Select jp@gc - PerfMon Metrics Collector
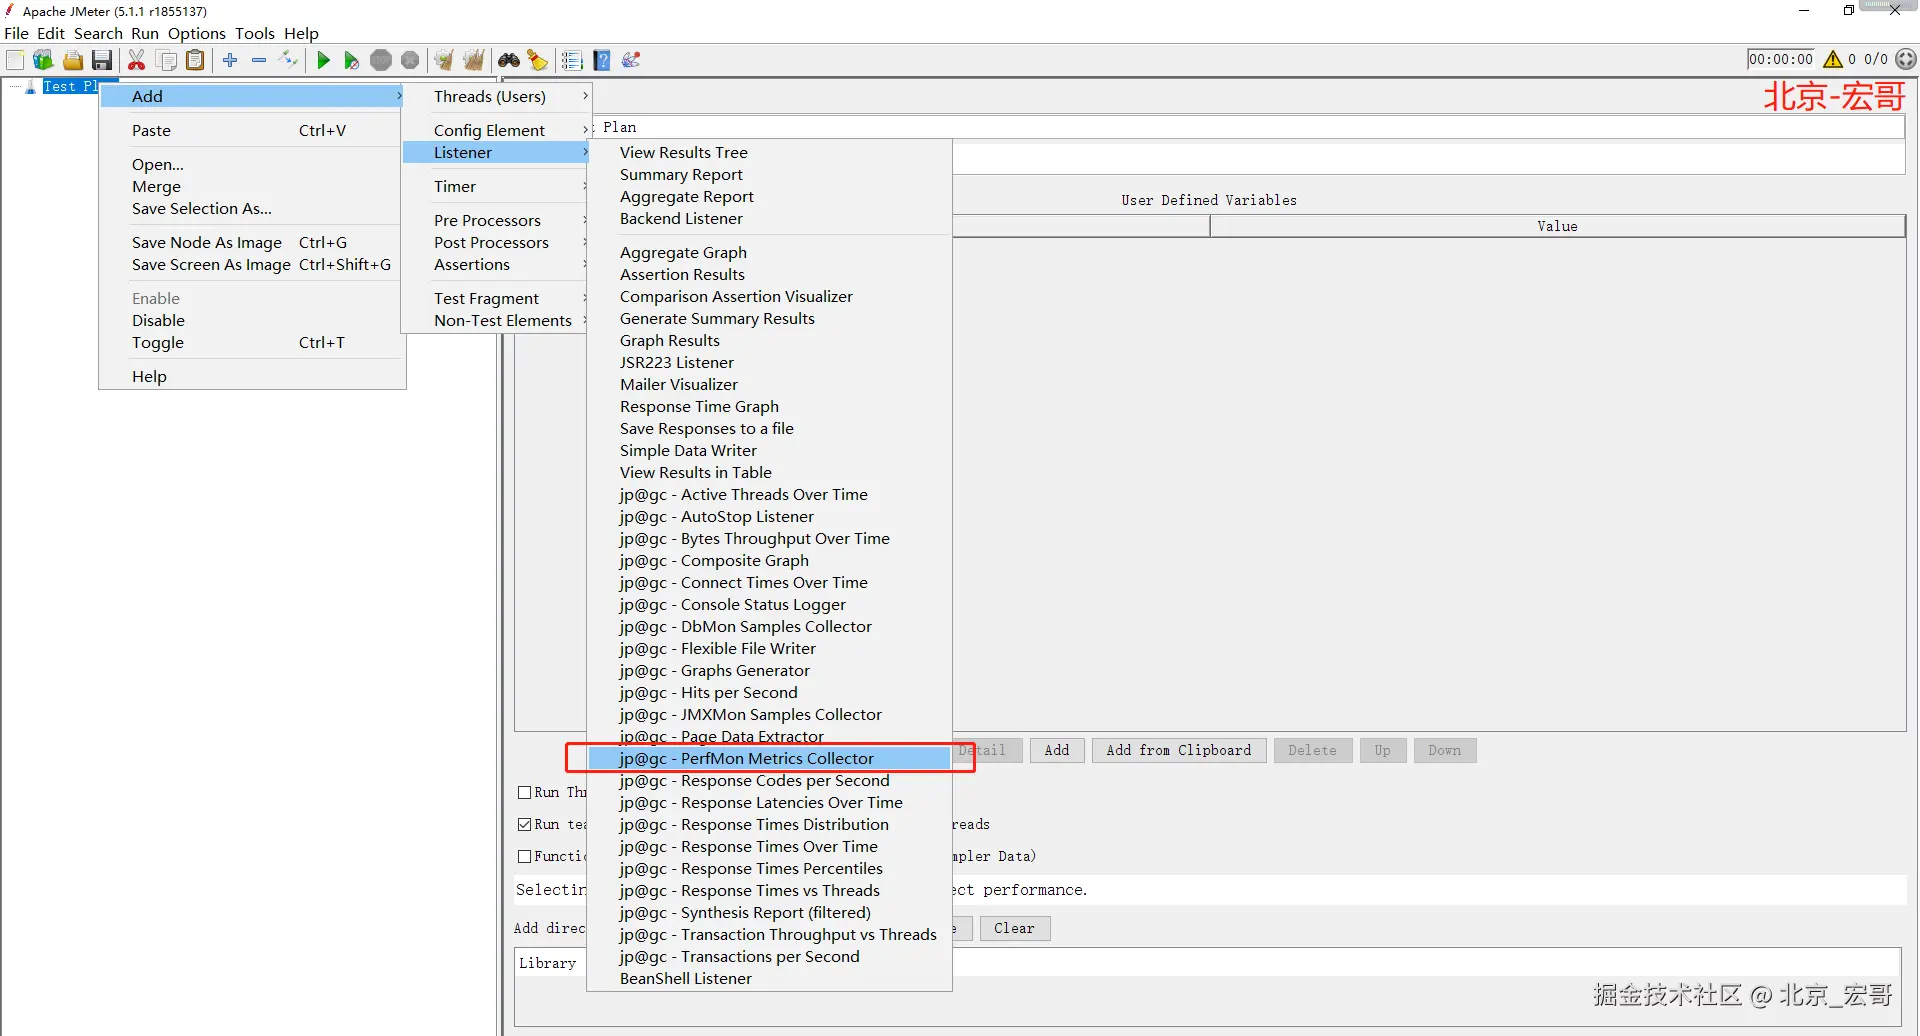This screenshot has width=1920, height=1036. (x=769, y=758)
